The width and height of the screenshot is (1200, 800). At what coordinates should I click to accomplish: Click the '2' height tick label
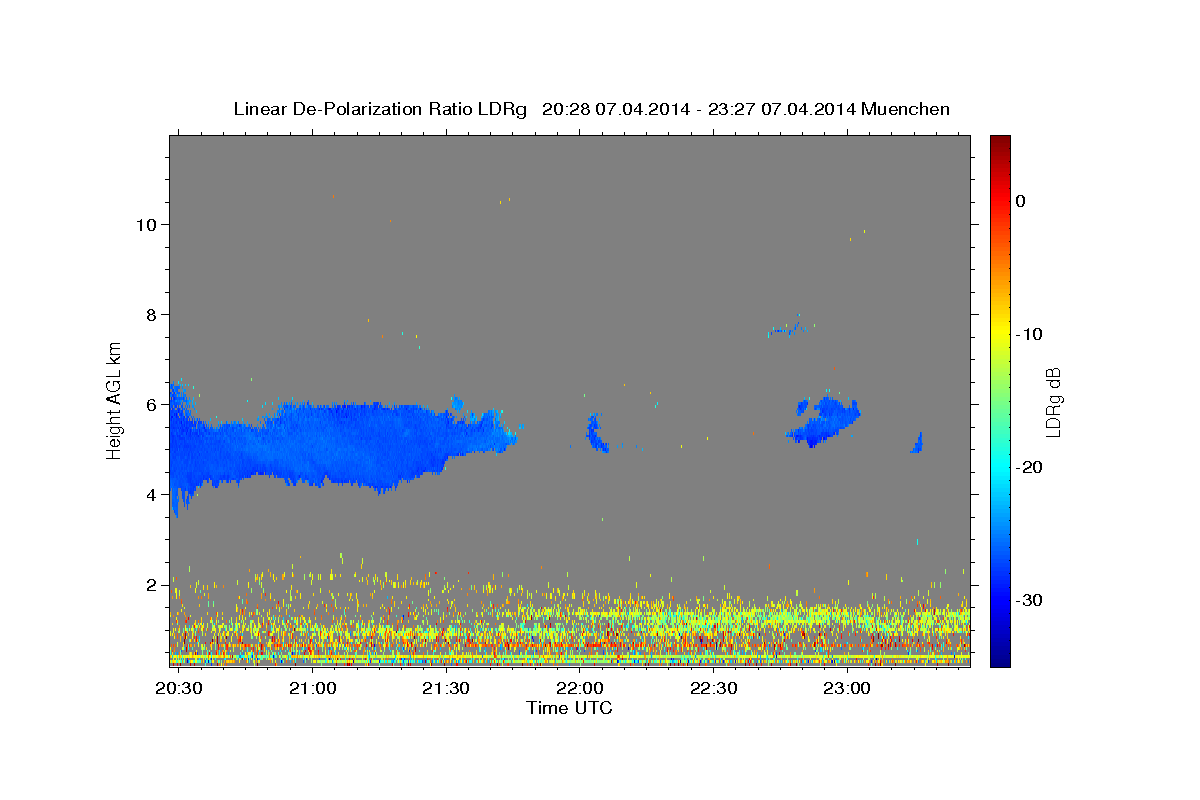pyautogui.click(x=150, y=584)
